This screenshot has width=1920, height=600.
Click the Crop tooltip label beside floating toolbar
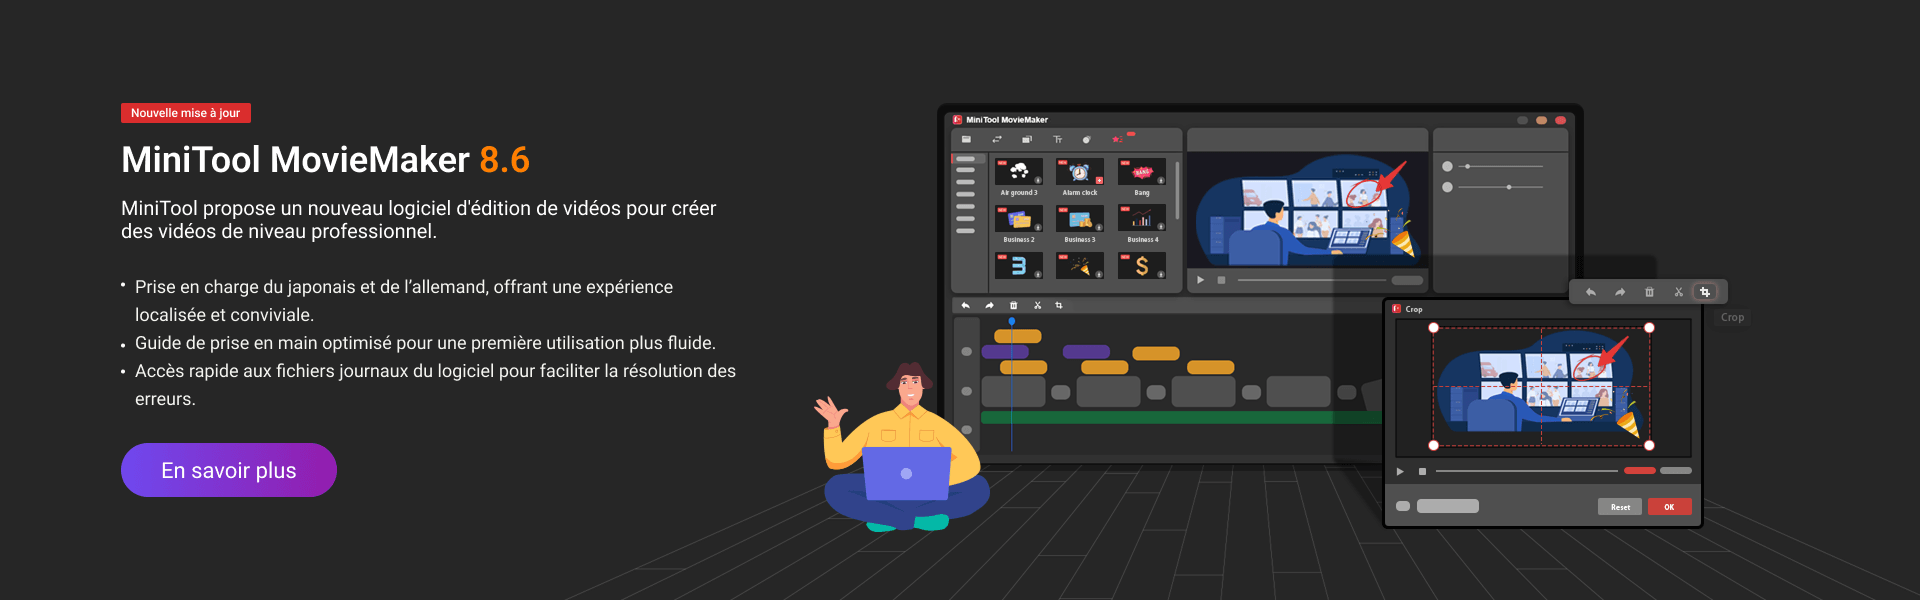(x=1733, y=317)
